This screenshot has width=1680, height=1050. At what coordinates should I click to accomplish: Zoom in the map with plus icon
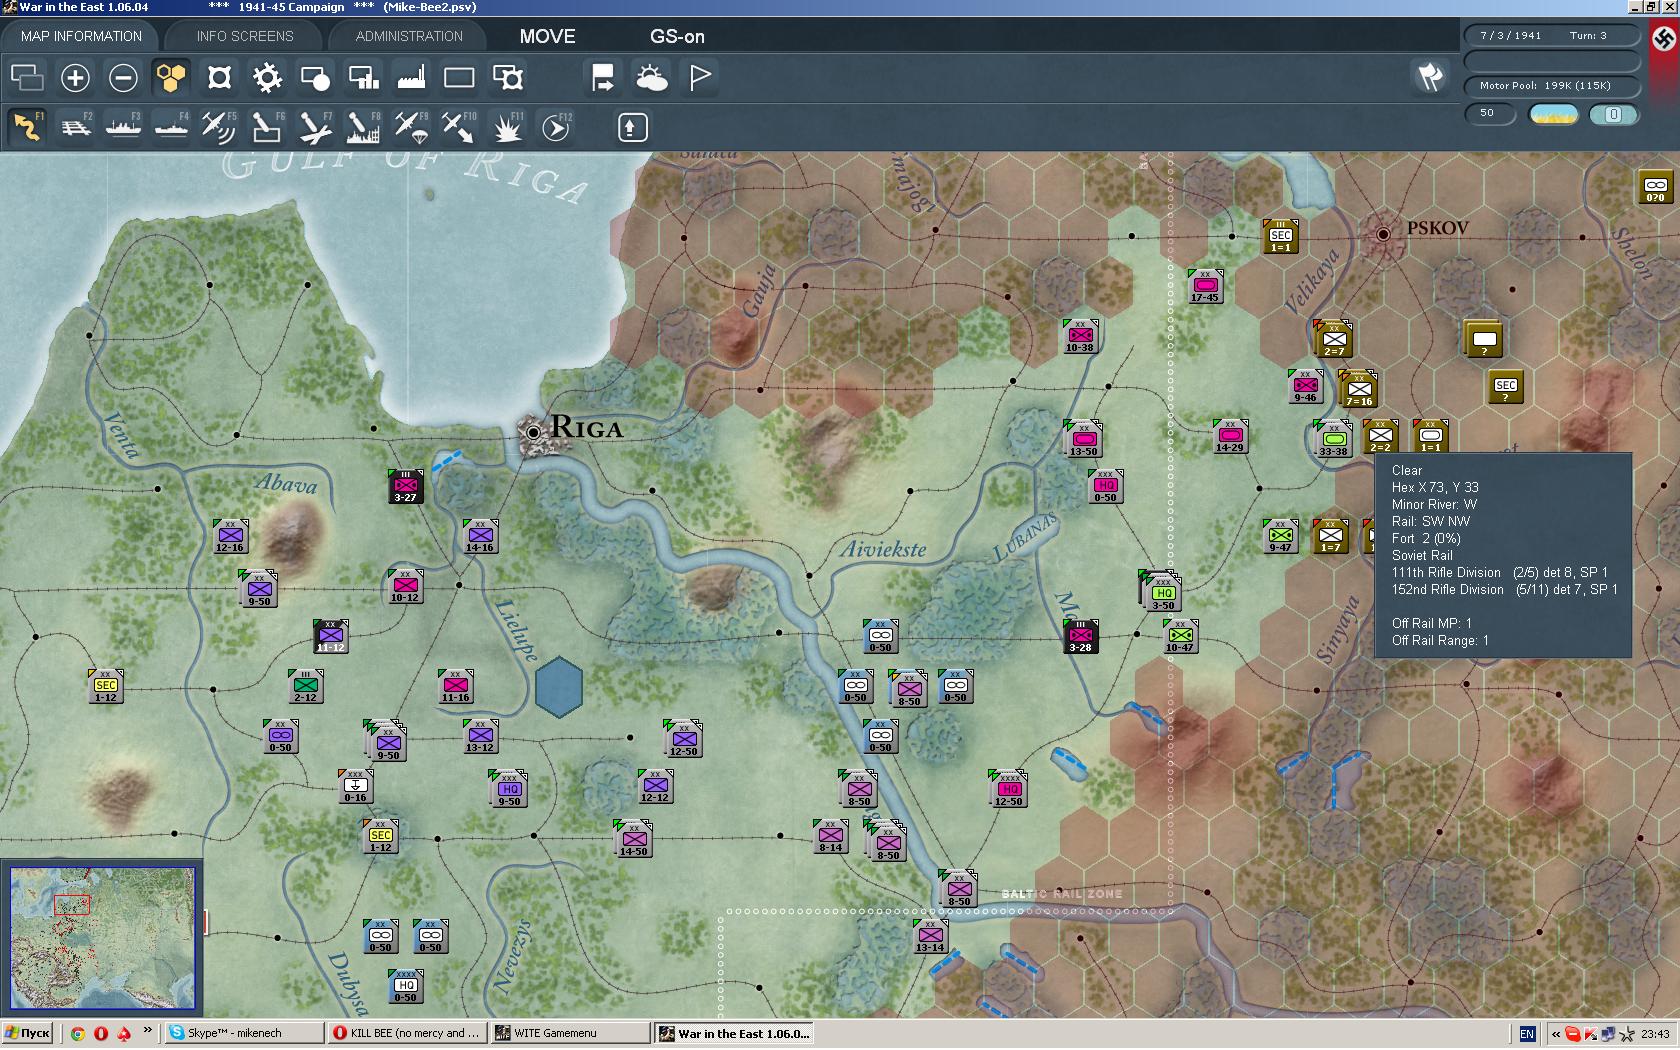(x=75, y=77)
